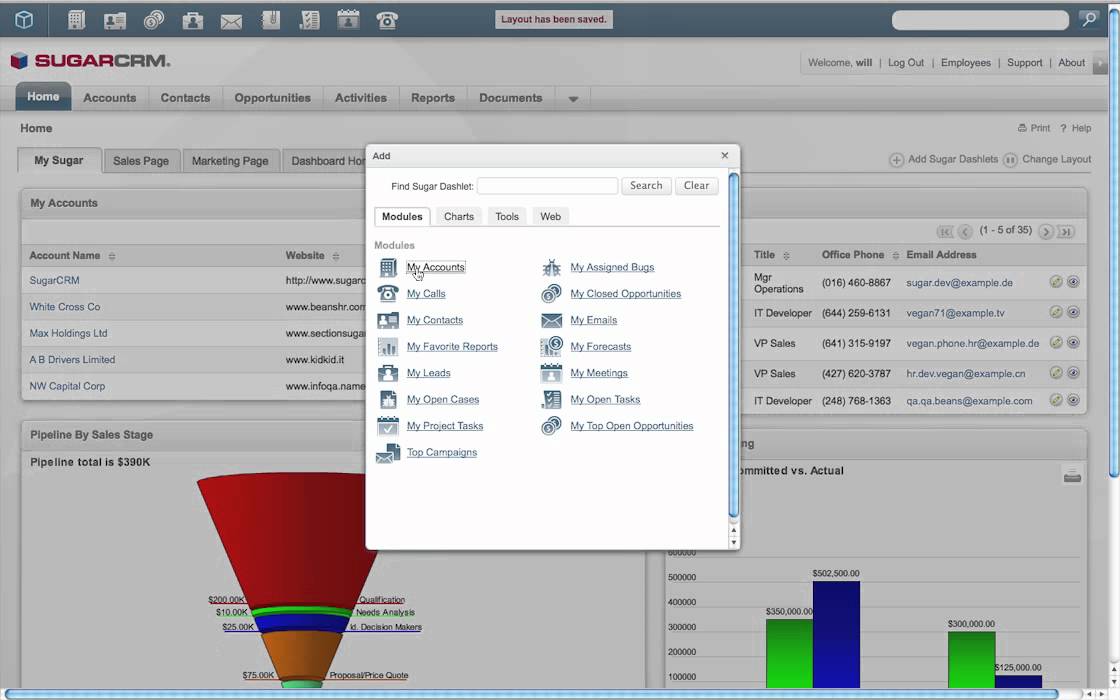Screen dimensions: 1120x700
Task: Click the view eye icon for hr.dev.vegan@example.cn row
Action: tap(1073, 373)
